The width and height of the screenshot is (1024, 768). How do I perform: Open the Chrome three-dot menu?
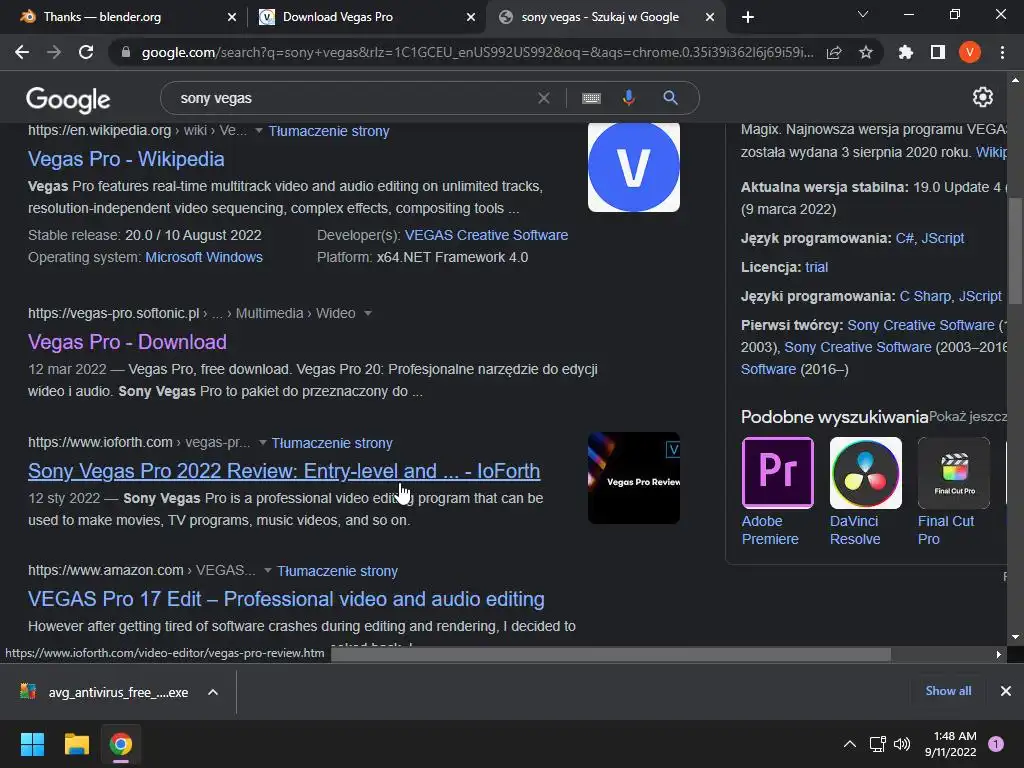click(1002, 52)
